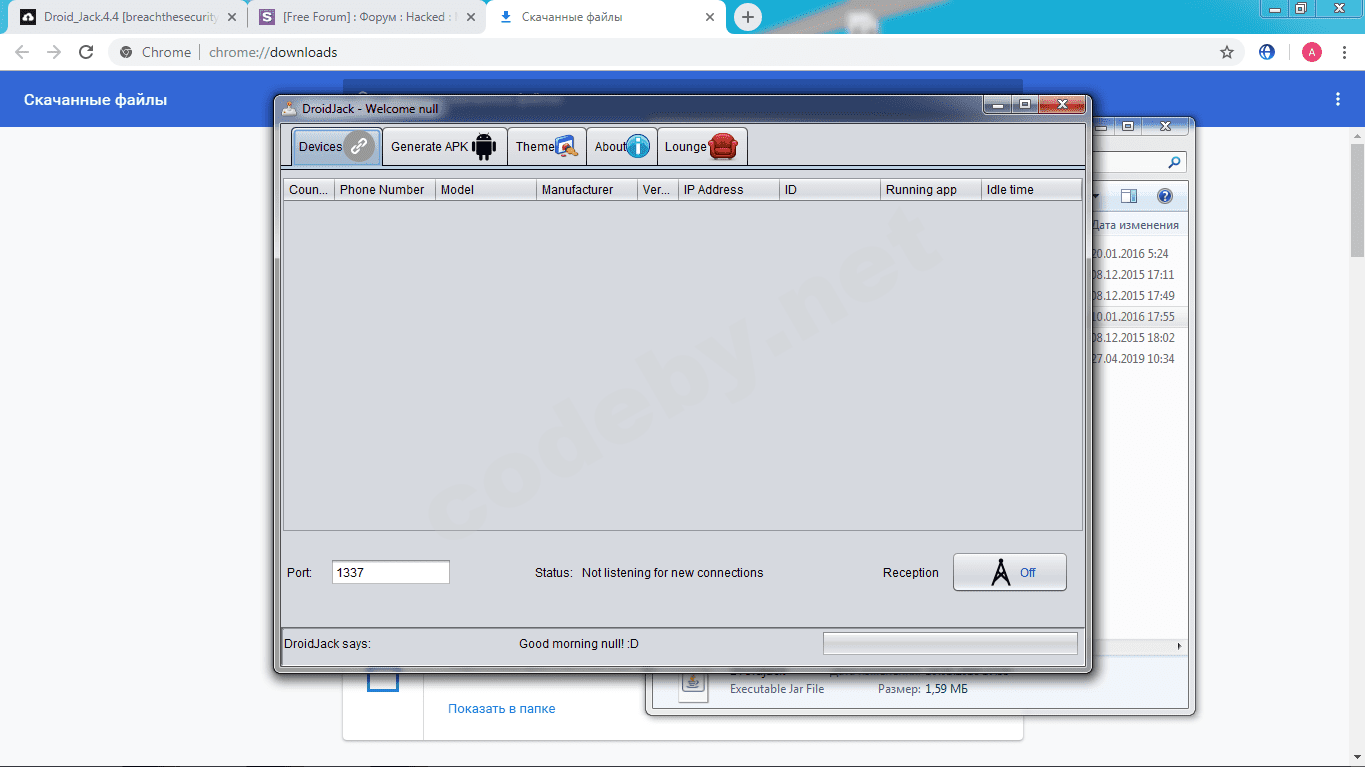Click the Chrome page vertical scrollbar
The image size is (1365, 767).
(1357, 200)
